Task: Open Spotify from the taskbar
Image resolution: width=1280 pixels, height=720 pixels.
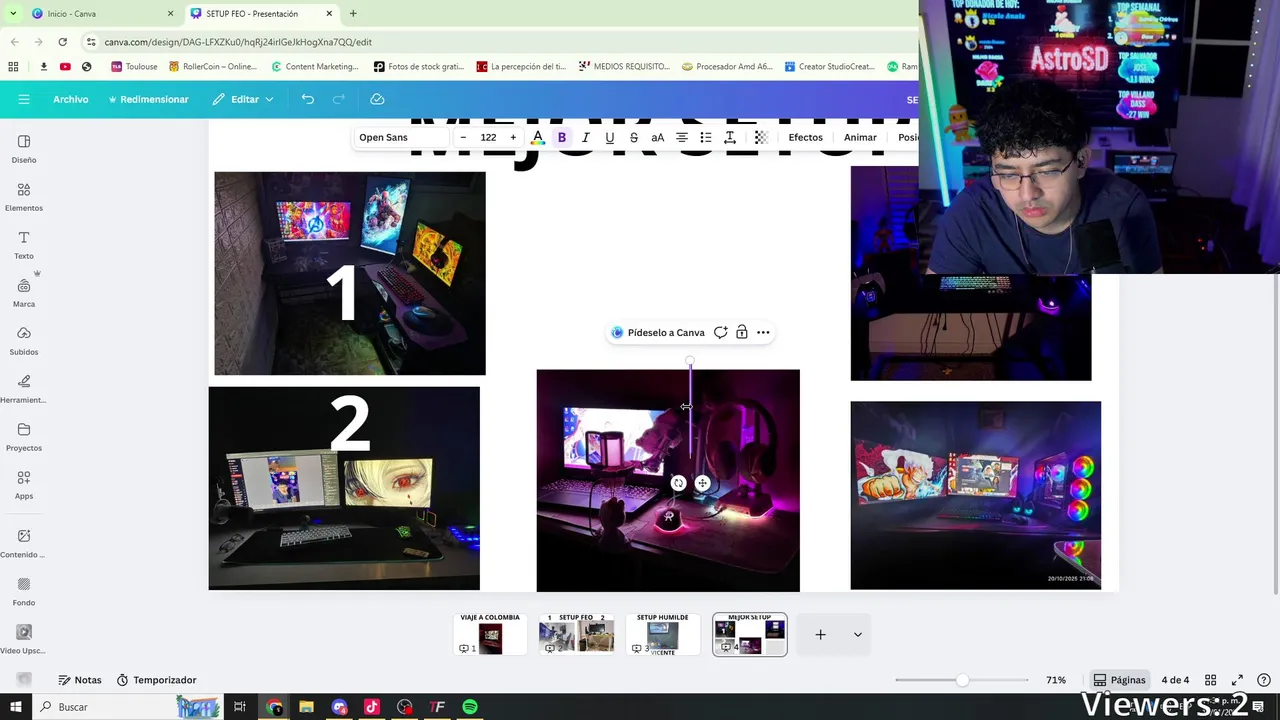Action: [x=470, y=707]
